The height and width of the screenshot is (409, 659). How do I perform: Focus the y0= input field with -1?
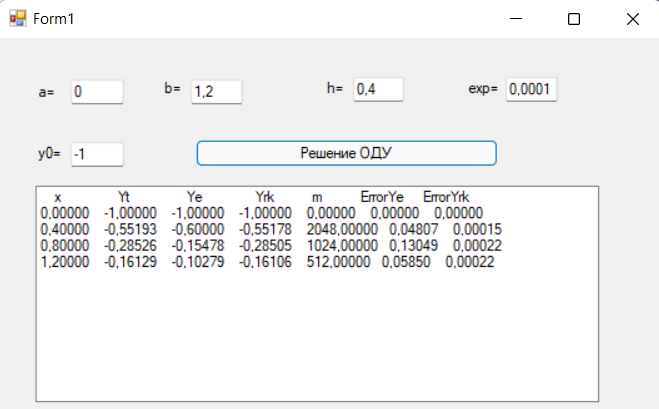click(97, 154)
